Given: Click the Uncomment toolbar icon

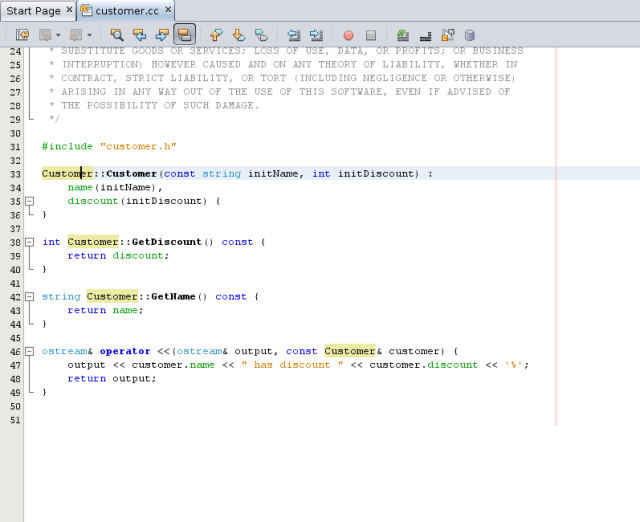Looking at the screenshot, I should [x=425, y=36].
